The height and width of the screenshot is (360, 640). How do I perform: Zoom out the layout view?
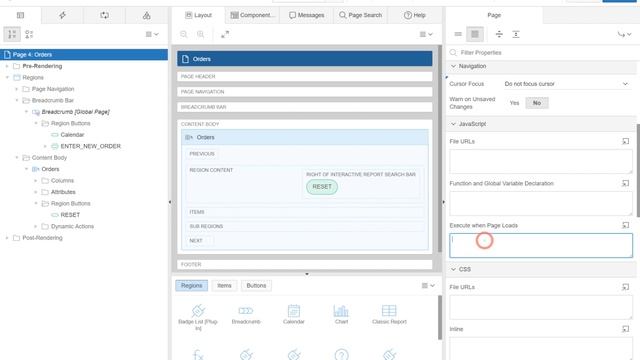click(184, 34)
